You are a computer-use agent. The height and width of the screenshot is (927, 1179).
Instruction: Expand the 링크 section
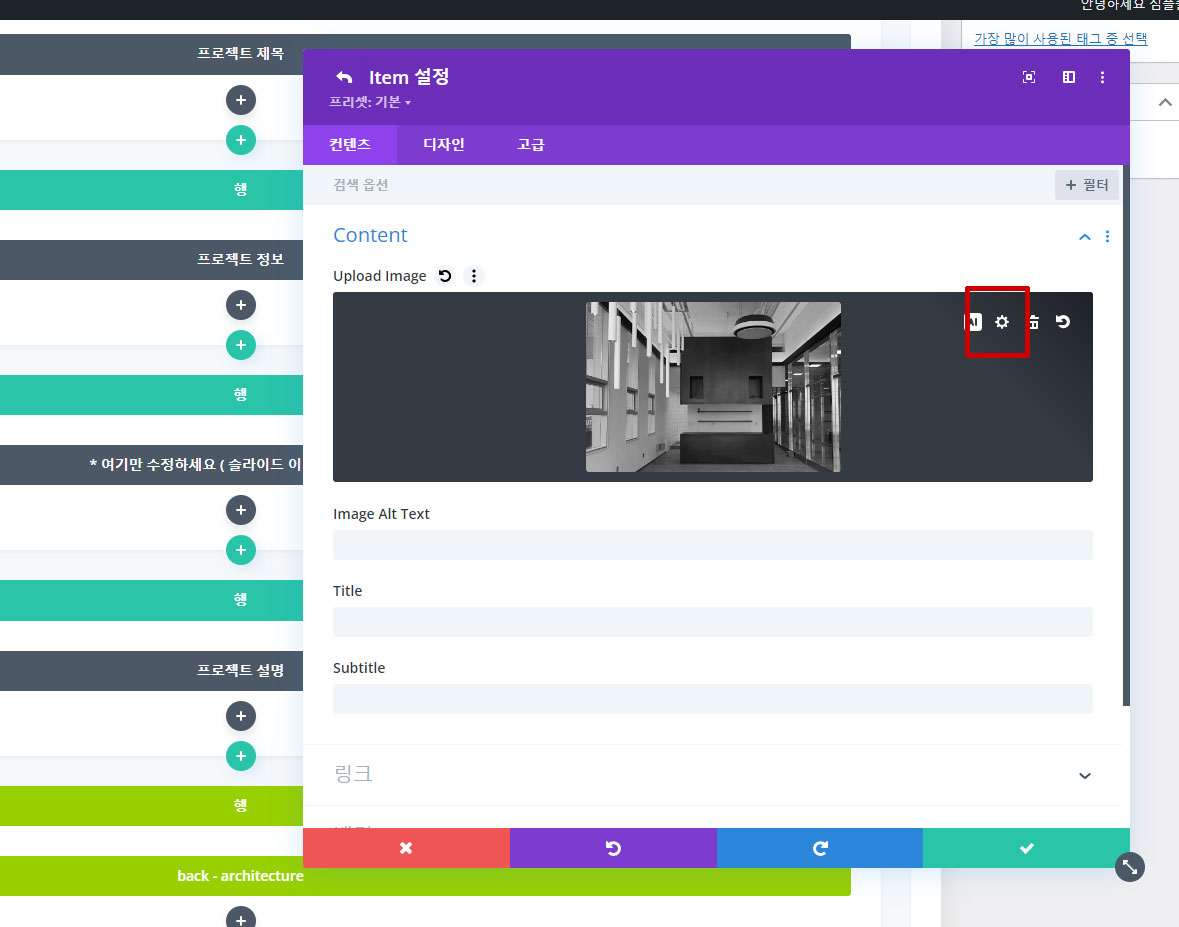[x=713, y=774]
